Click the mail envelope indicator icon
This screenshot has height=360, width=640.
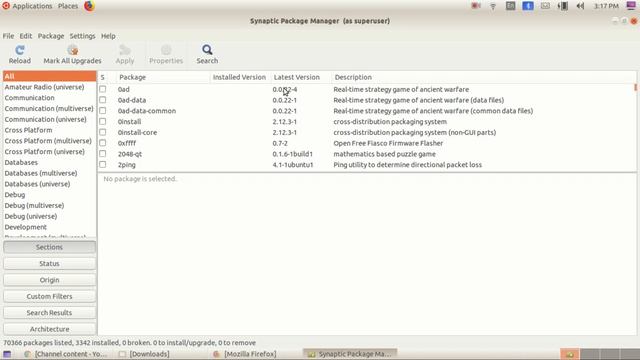(545, 6)
